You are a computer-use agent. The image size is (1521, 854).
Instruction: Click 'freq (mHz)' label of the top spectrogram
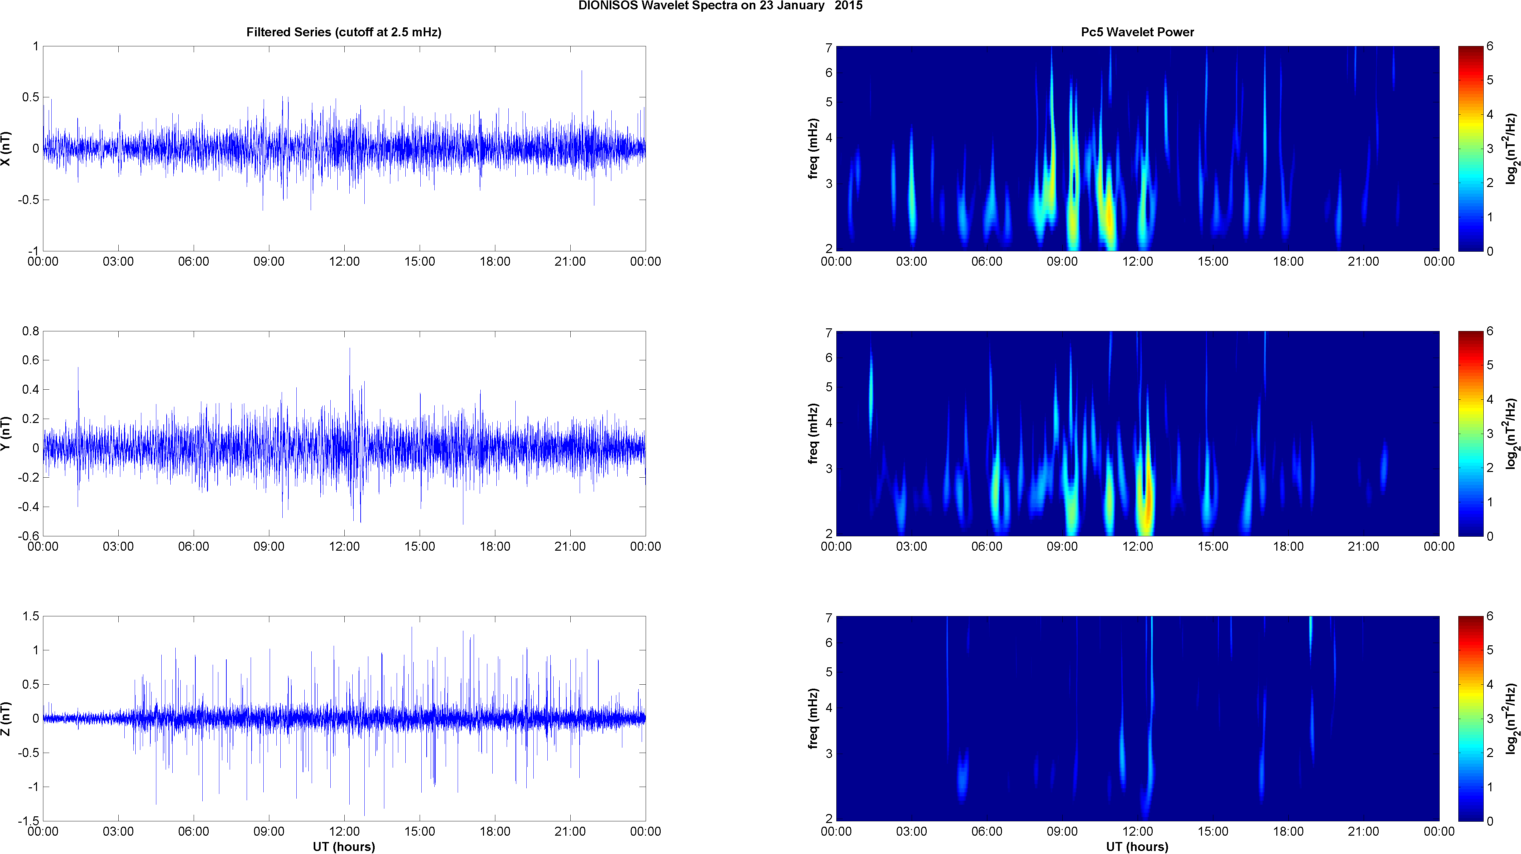814,148
